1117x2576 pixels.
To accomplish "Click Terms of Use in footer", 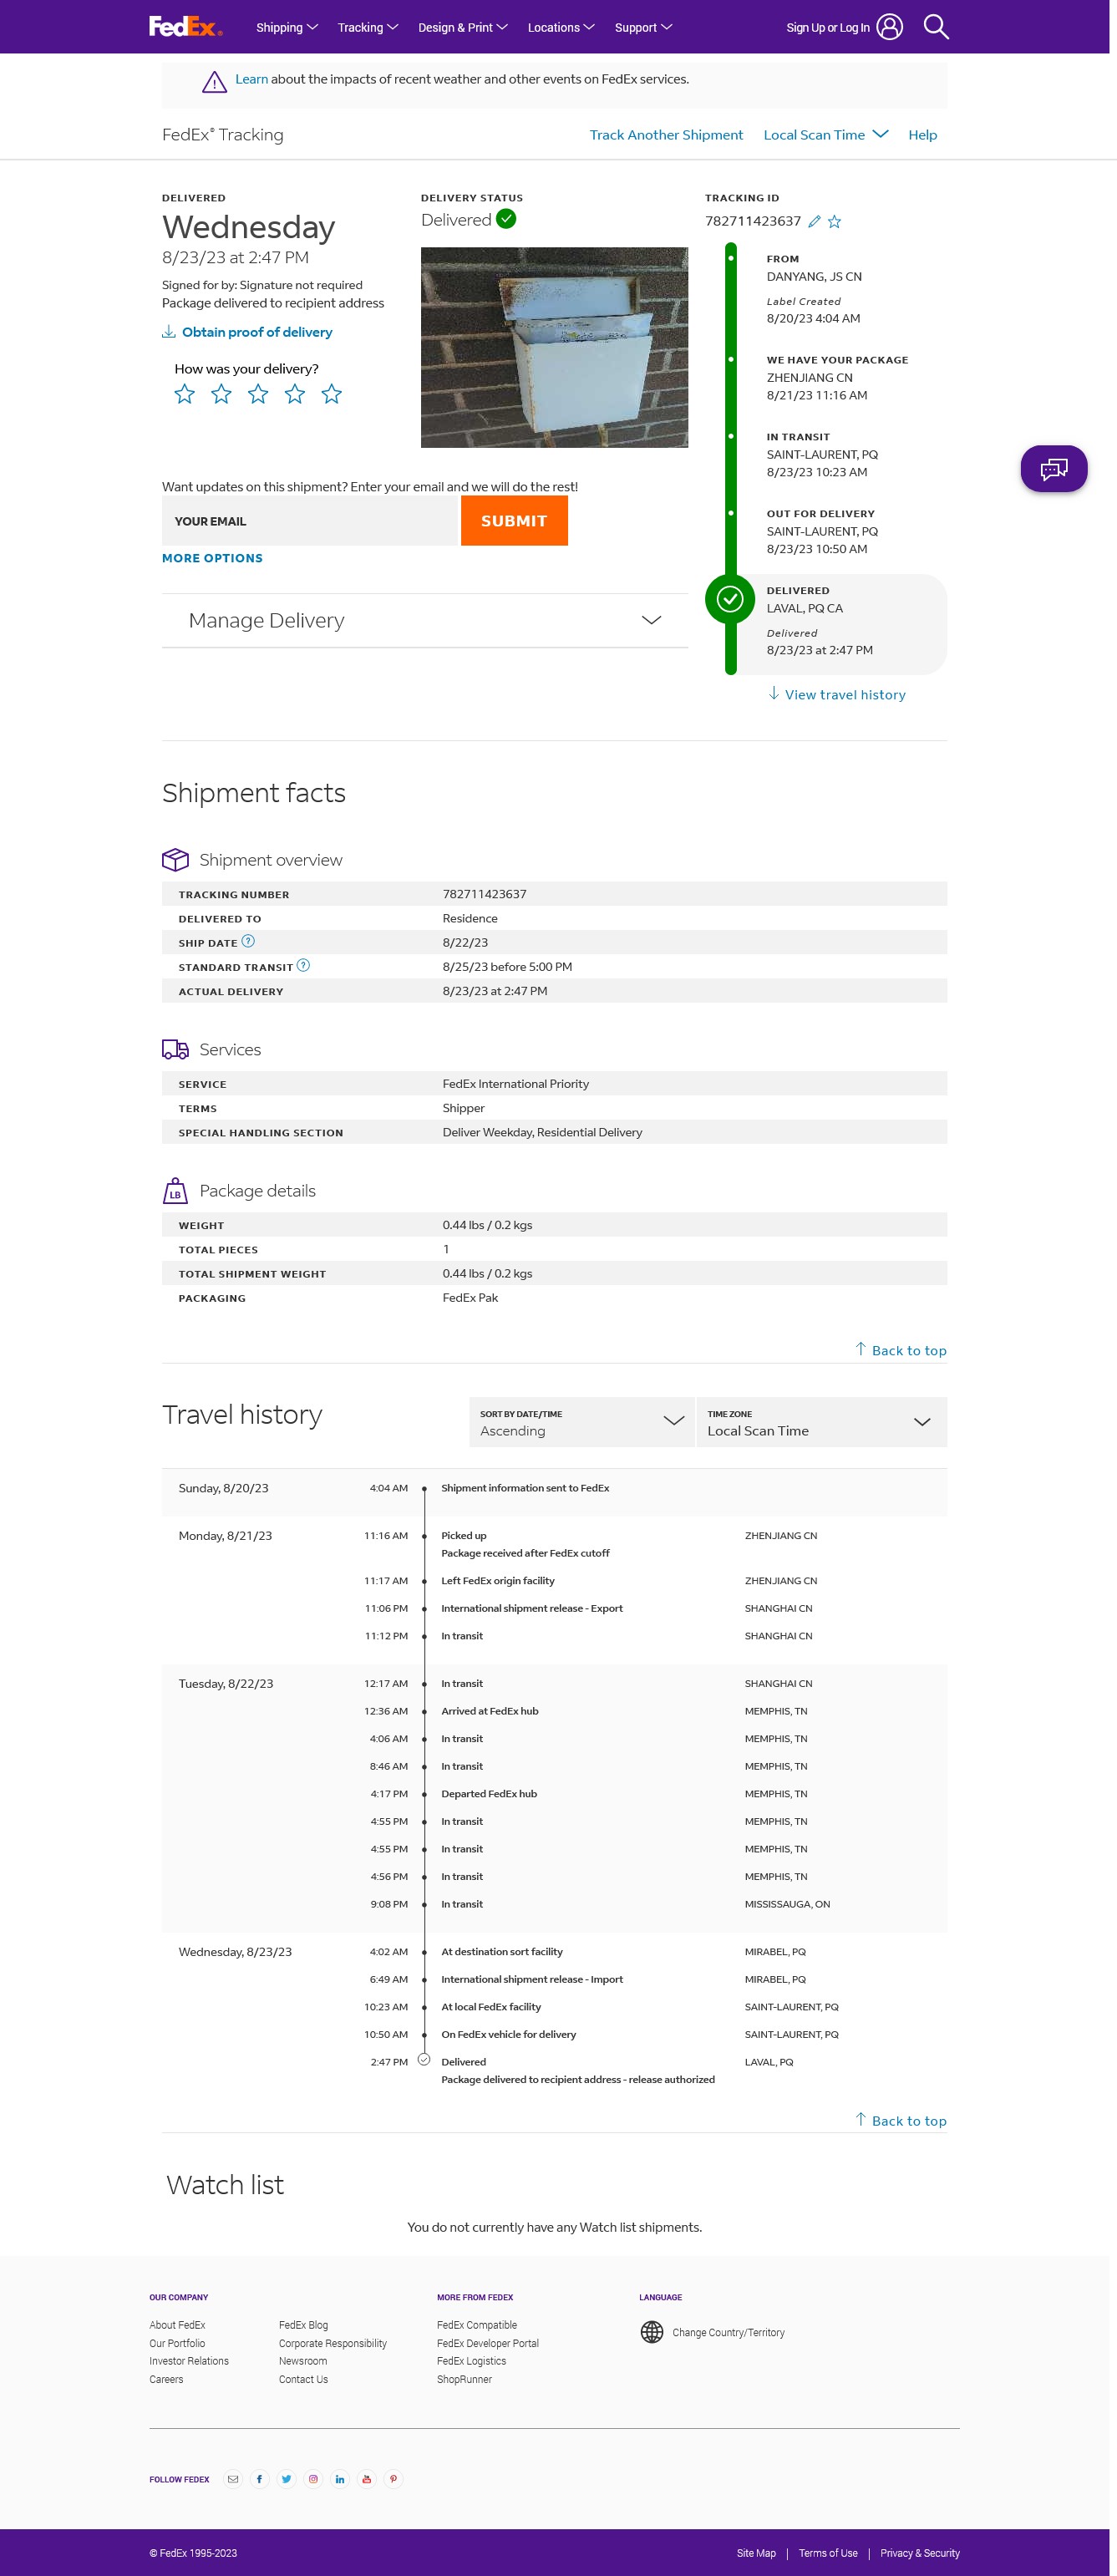I will click(x=828, y=2553).
